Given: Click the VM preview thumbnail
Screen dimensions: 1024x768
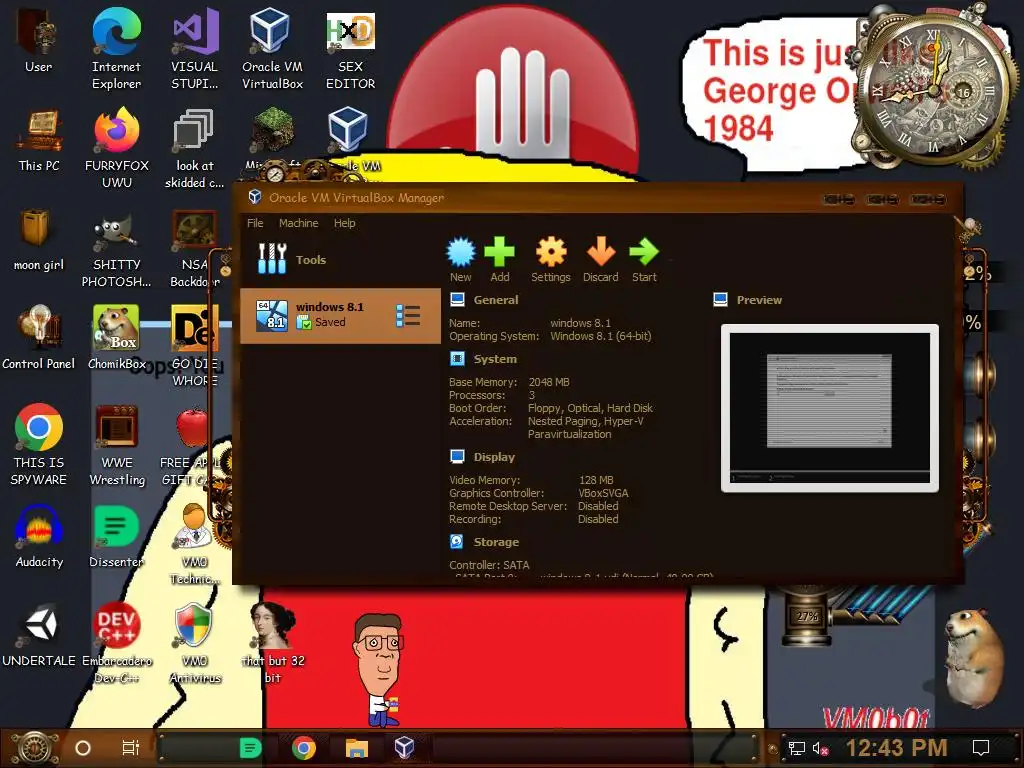Looking at the screenshot, I should [x=829, y=408].
